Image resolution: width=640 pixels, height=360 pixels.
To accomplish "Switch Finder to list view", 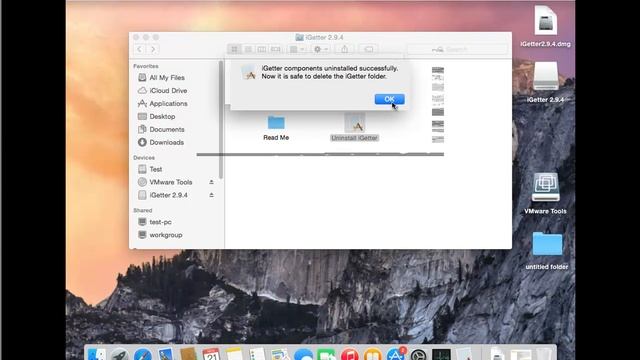I will pyautogui.click(x=248, y=49).
